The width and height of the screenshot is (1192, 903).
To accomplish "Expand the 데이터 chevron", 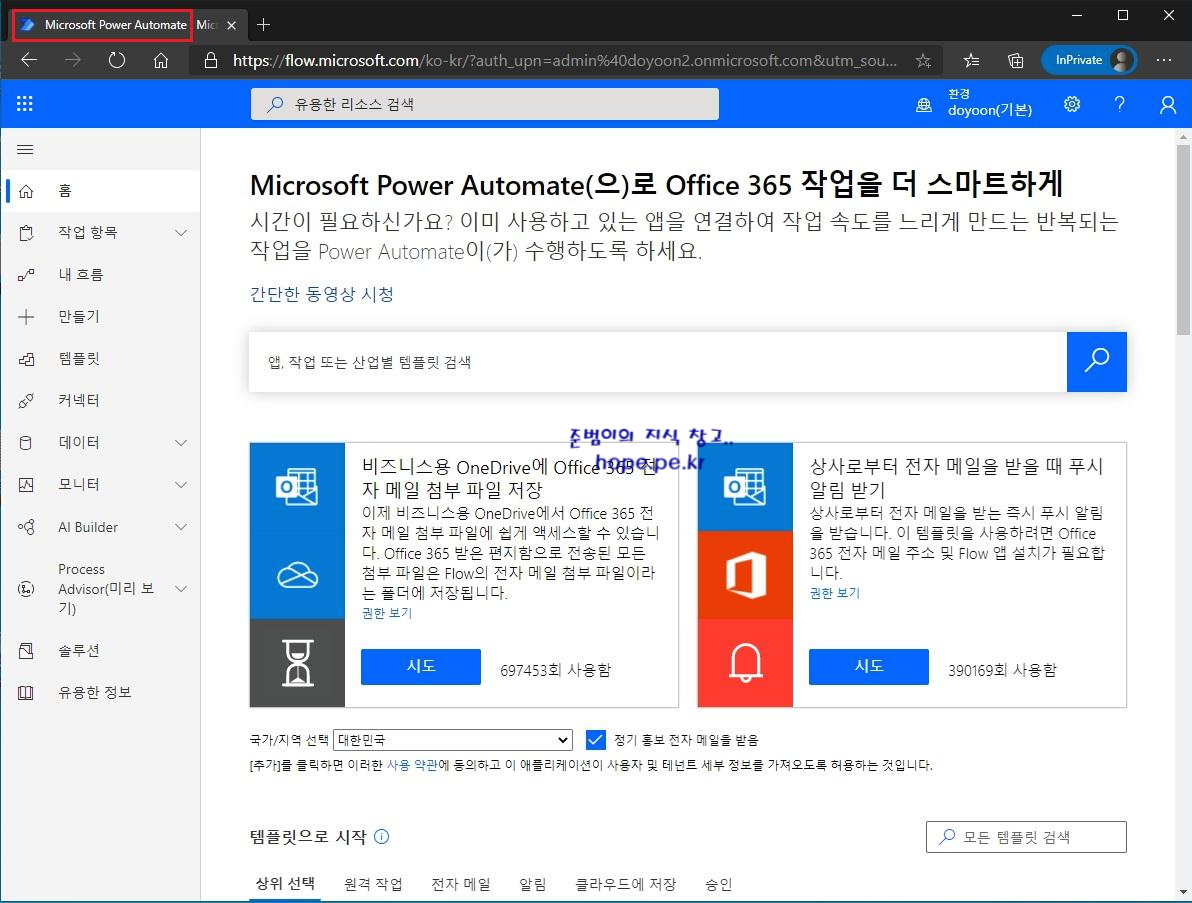I will 181,442.
